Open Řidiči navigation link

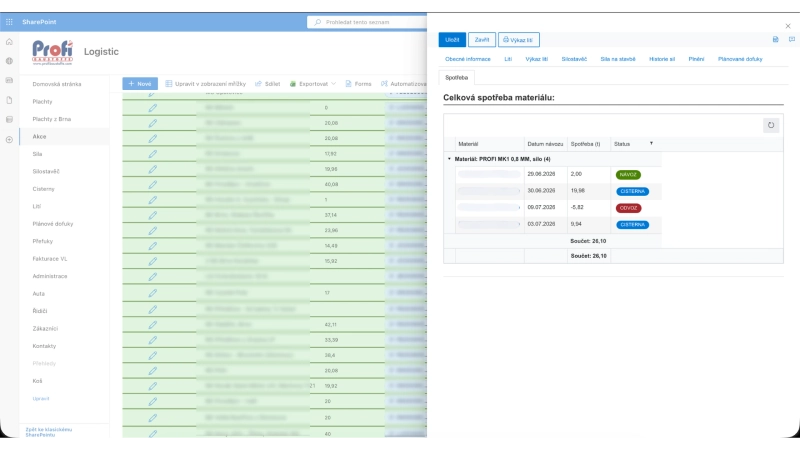(x=39, y=311)
